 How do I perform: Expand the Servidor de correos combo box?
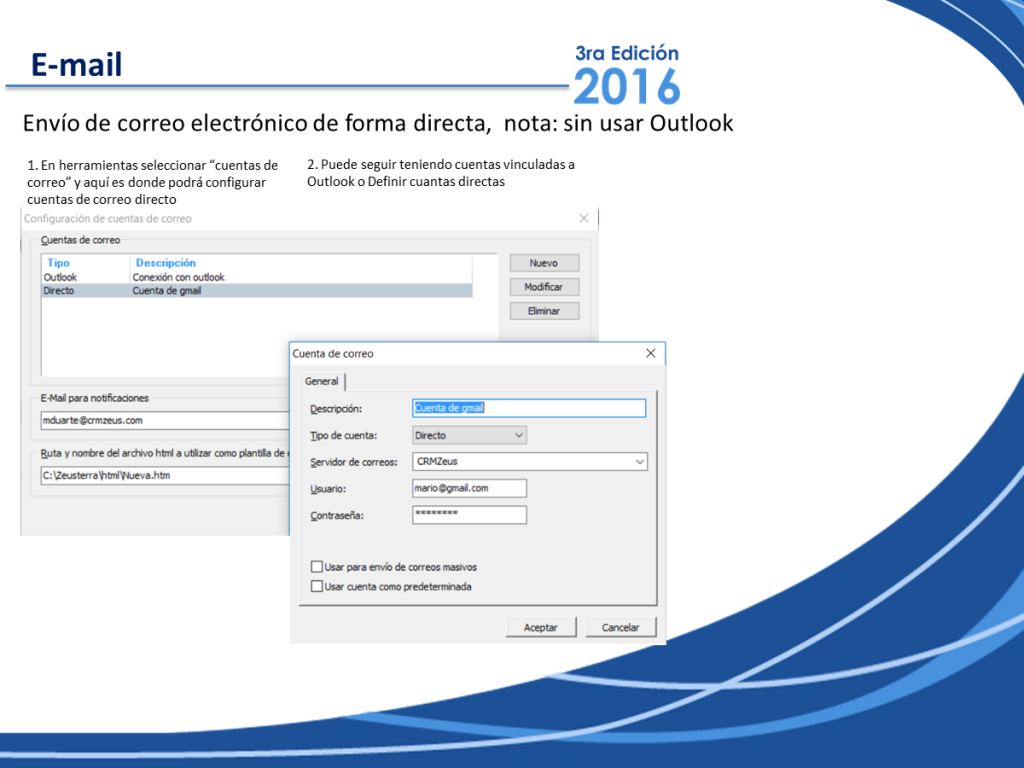(530, 462)
